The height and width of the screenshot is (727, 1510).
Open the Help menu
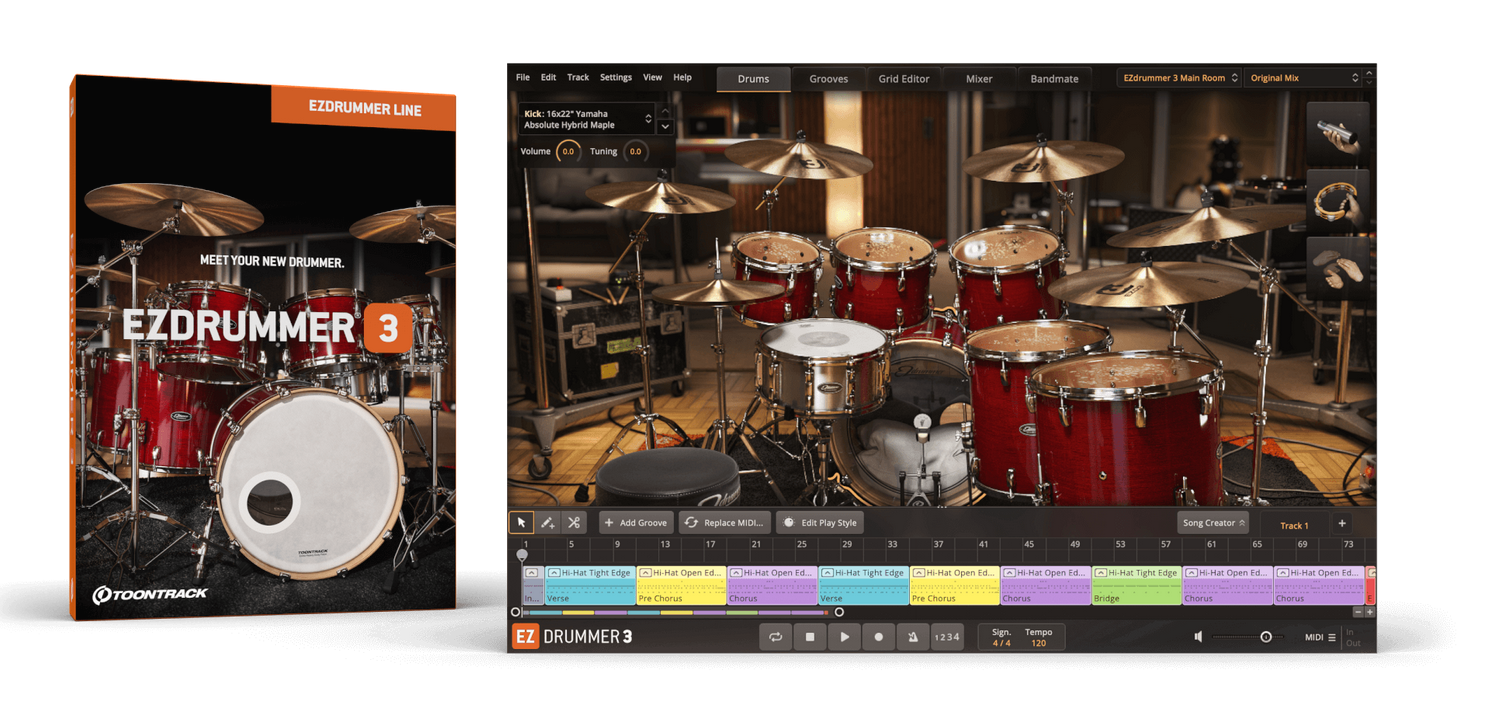(682, 78)
